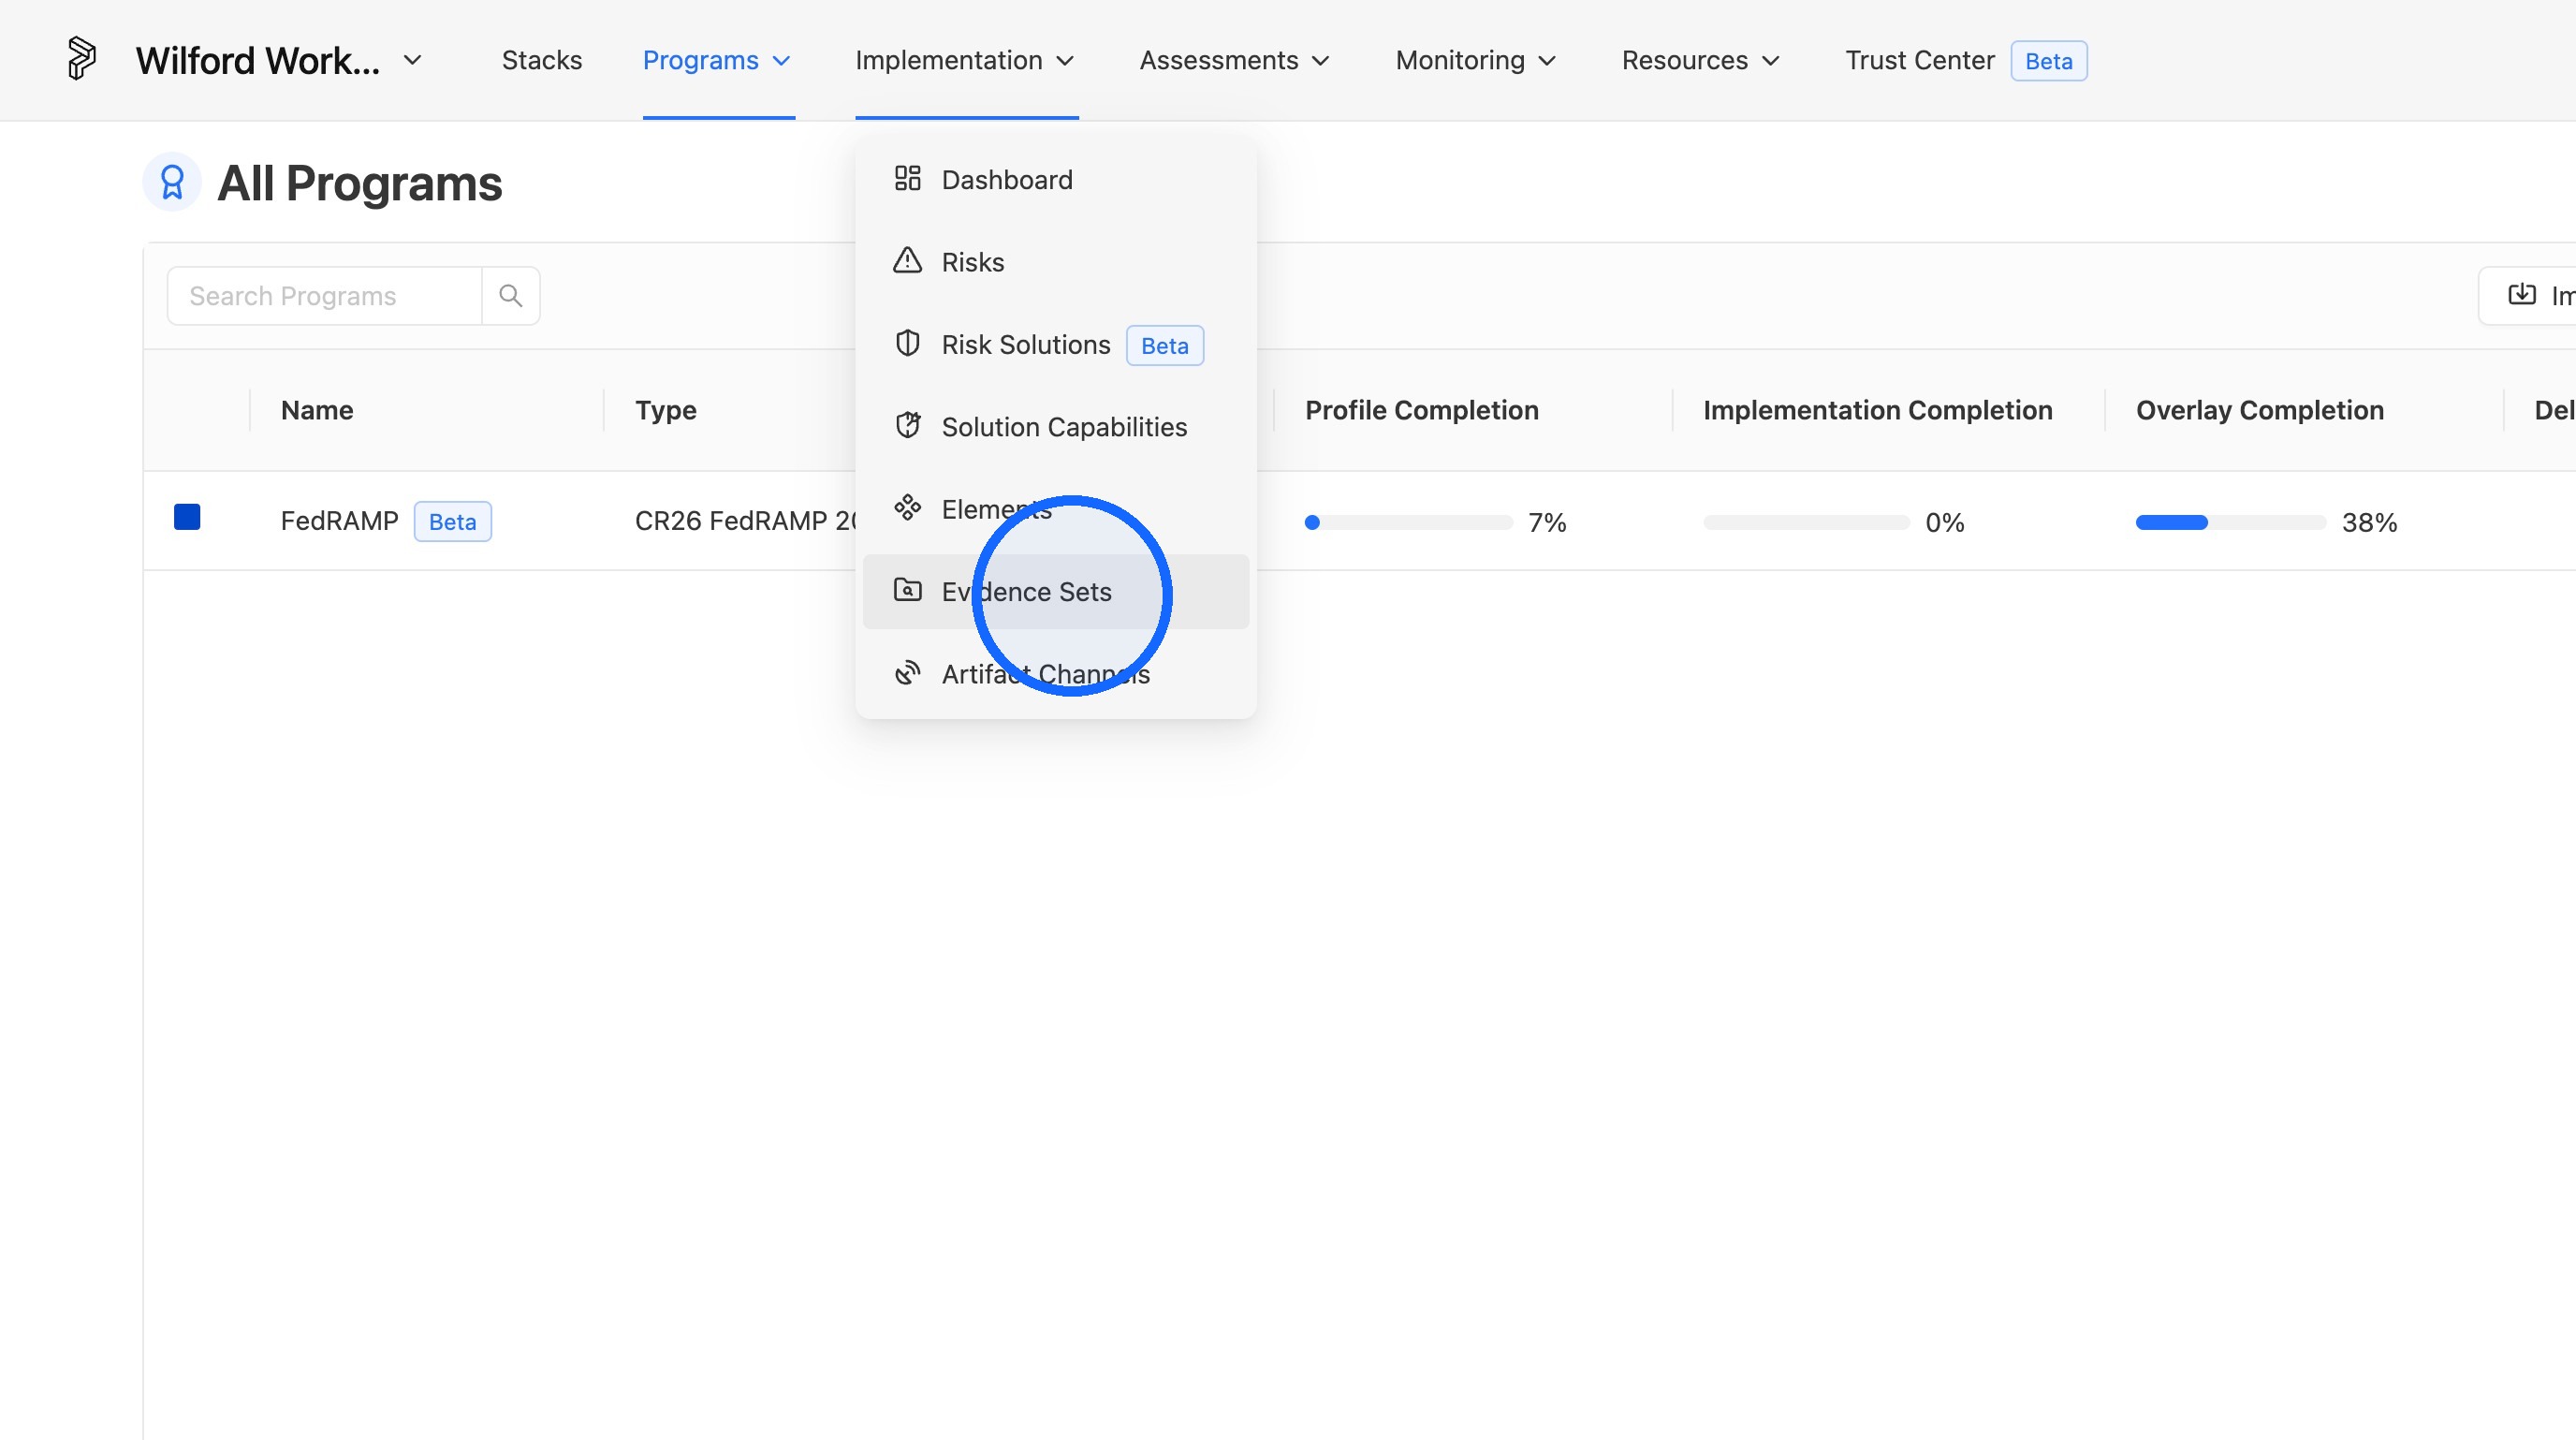Click the Risks warning triangle icon
2576x1440 pixels.
click(907, 261)
